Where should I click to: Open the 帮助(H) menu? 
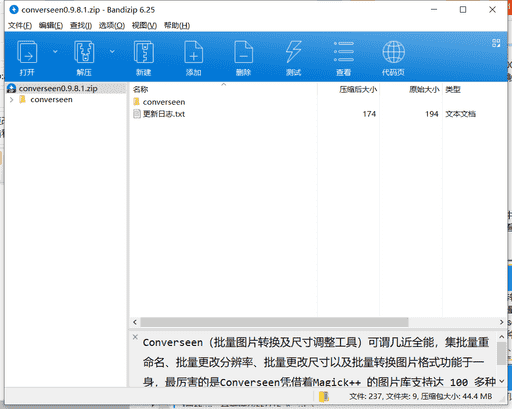[177, 25]
